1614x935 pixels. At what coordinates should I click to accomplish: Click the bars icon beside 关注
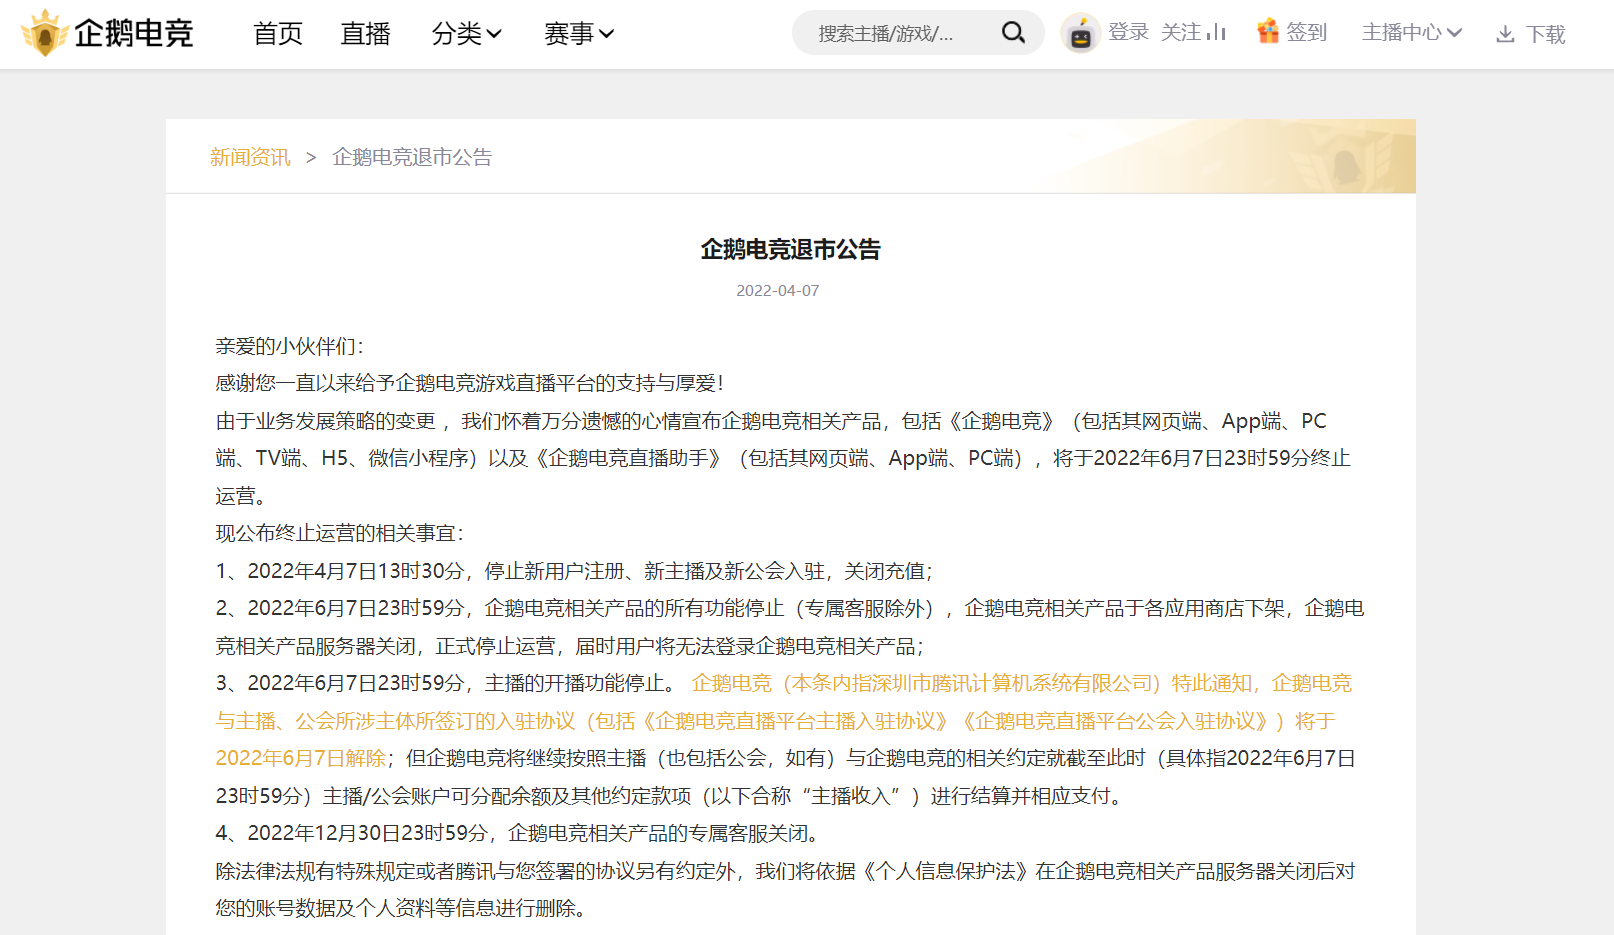(1216, 33)
